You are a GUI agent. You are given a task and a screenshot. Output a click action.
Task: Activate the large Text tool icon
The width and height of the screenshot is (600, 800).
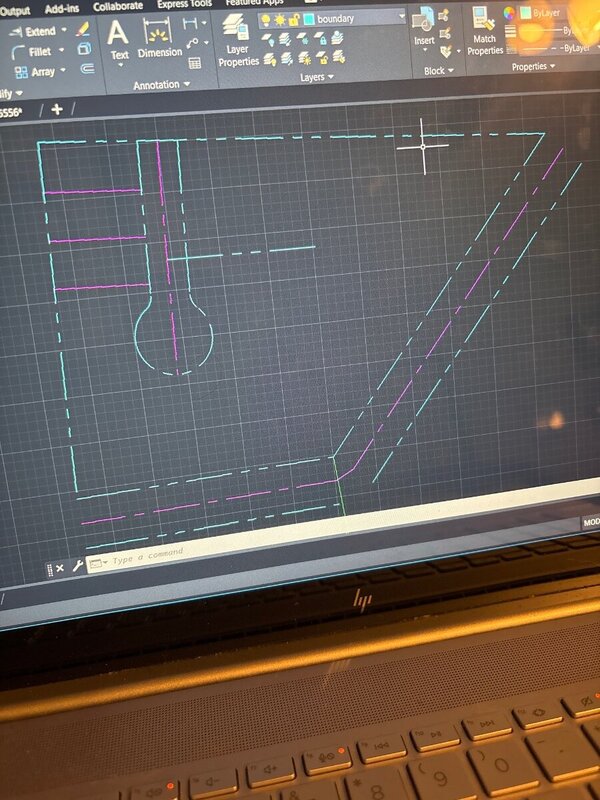coord(118,34)
